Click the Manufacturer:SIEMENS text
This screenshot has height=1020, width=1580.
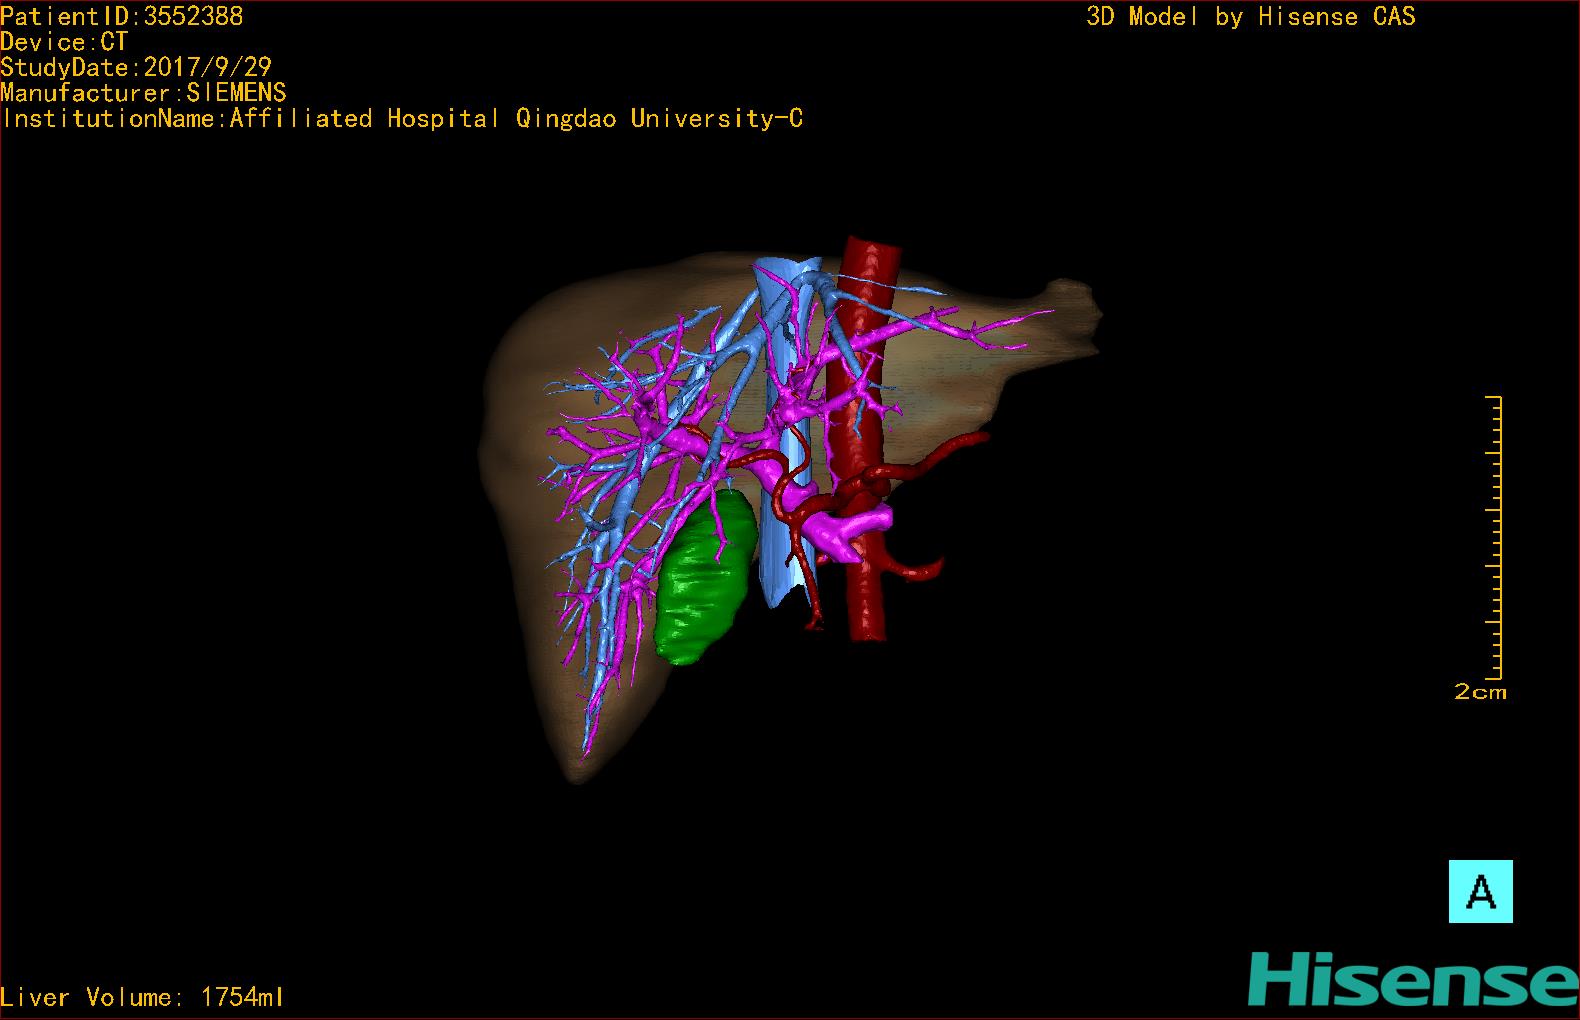[x=143, y=93]
